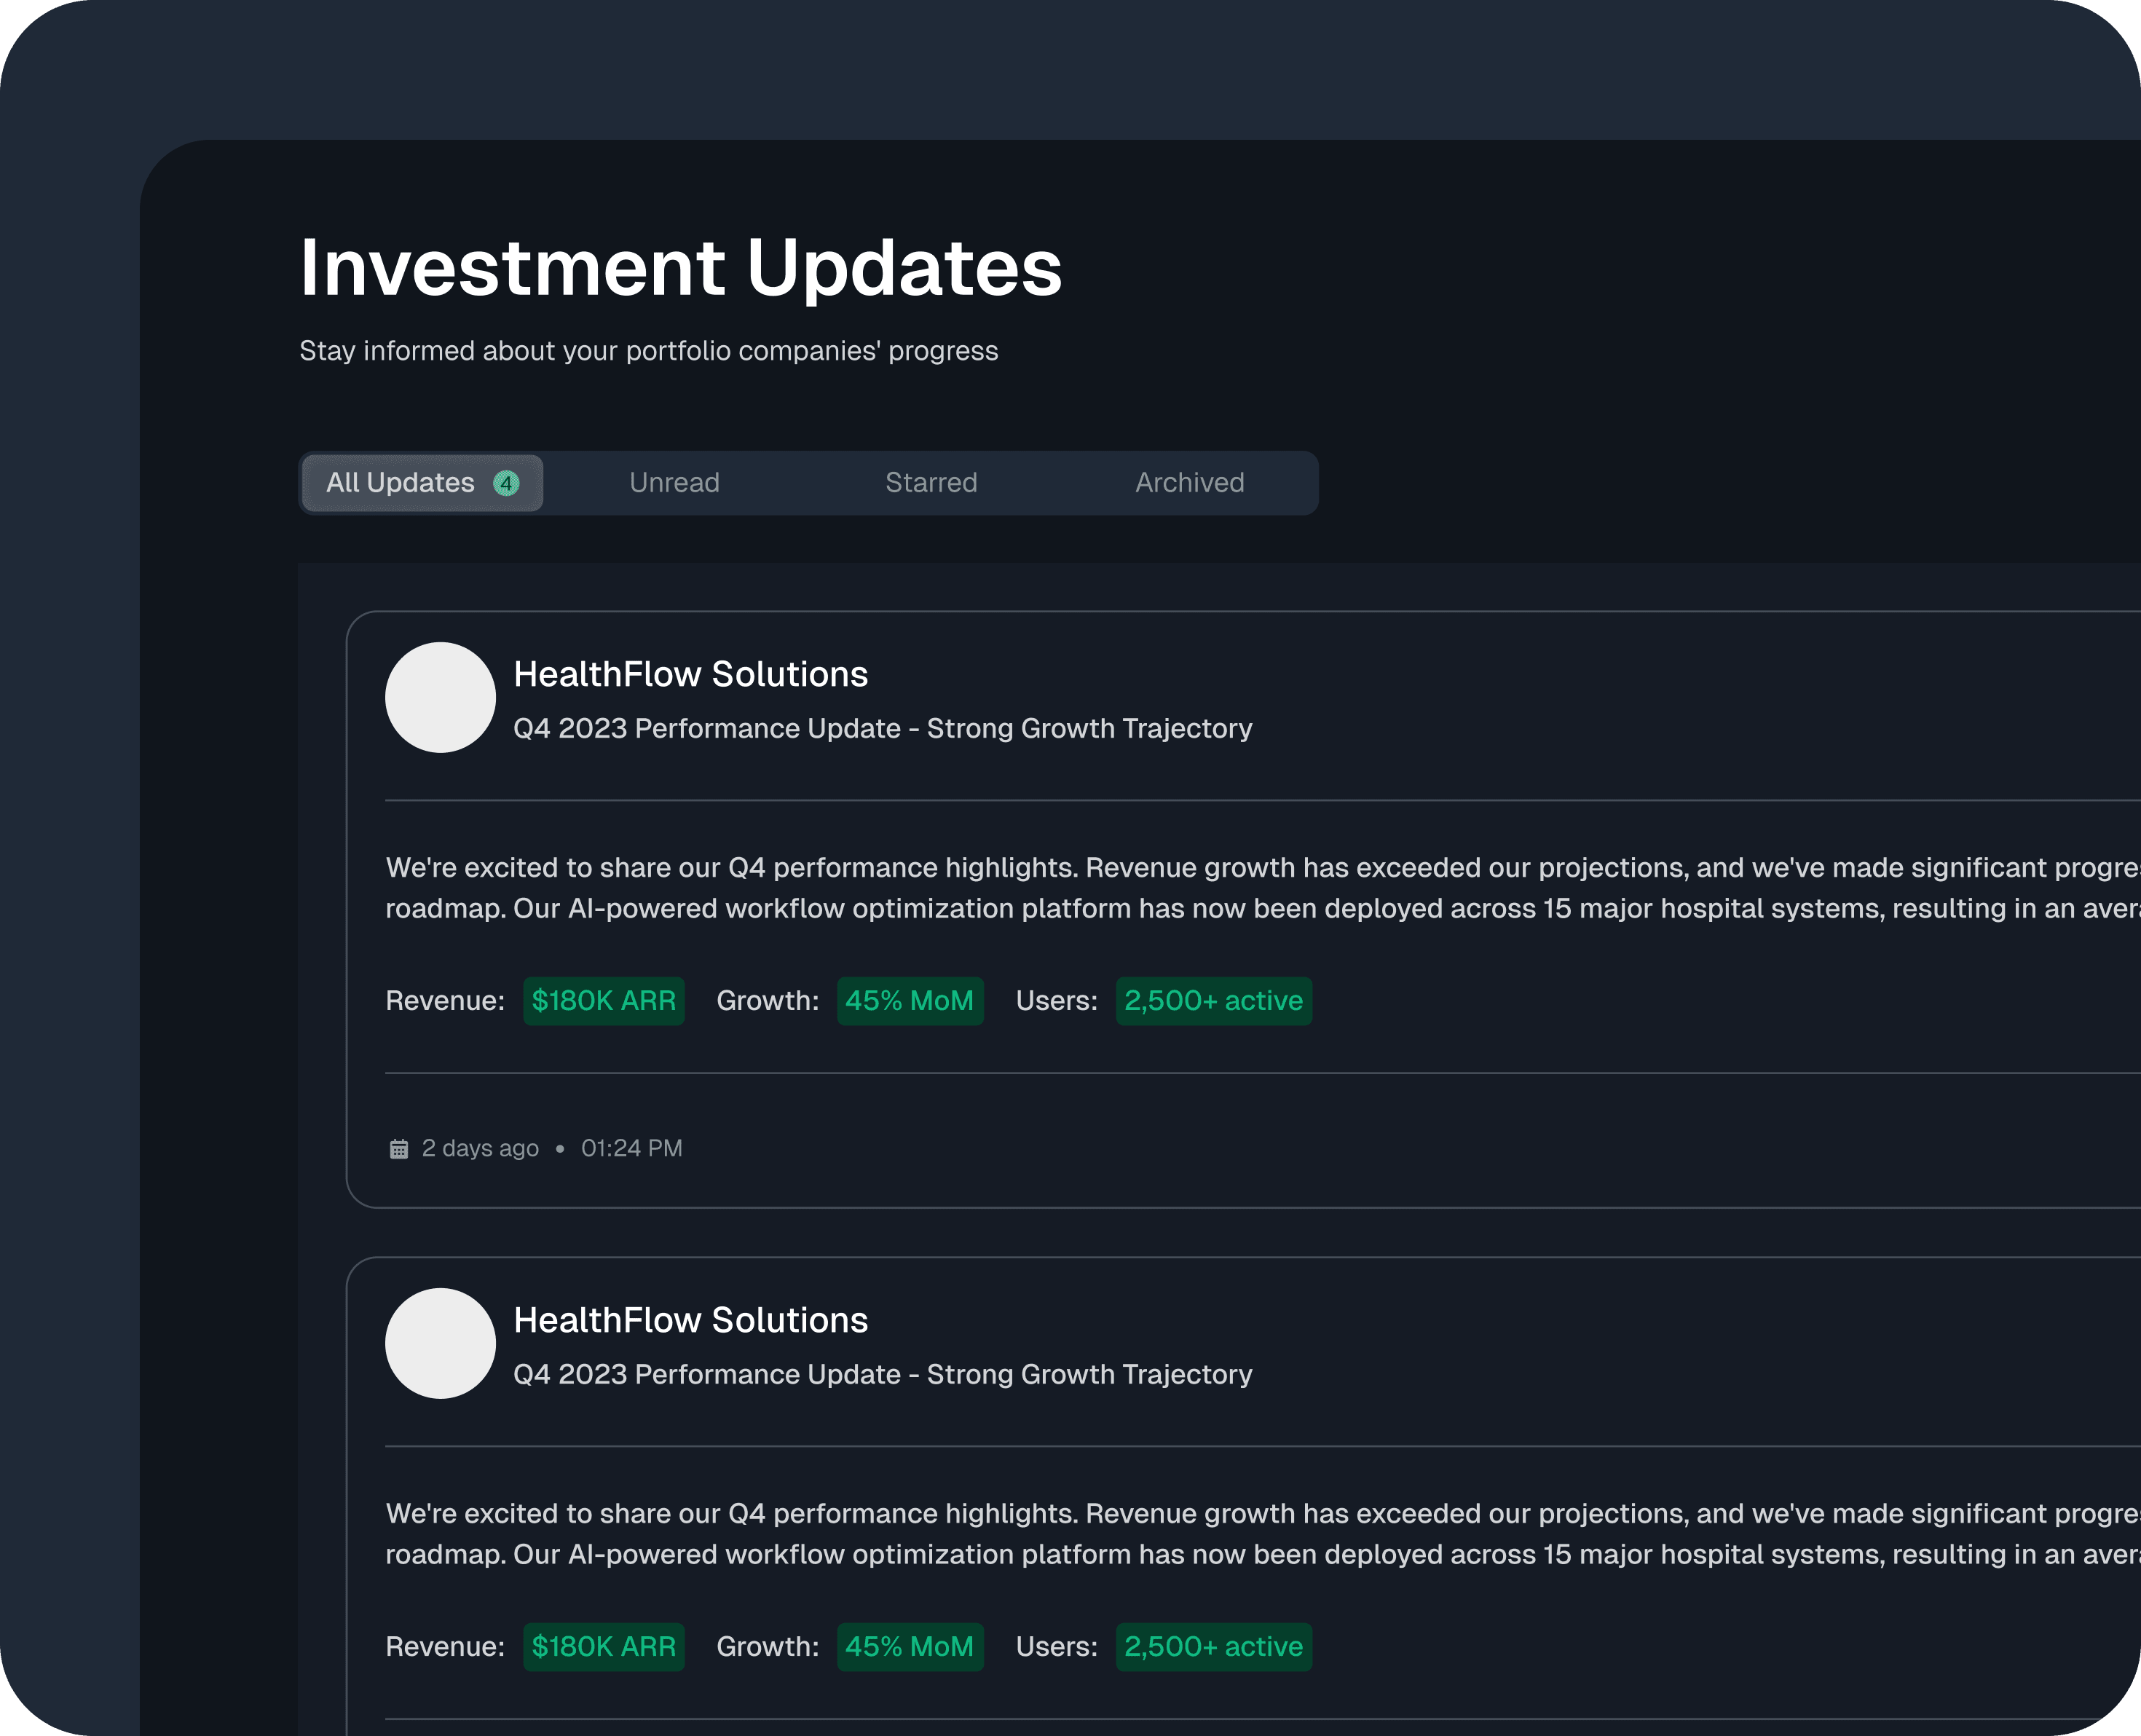
Task: Click 2,500+ active badge in second card
Action: (1213, 1647)
